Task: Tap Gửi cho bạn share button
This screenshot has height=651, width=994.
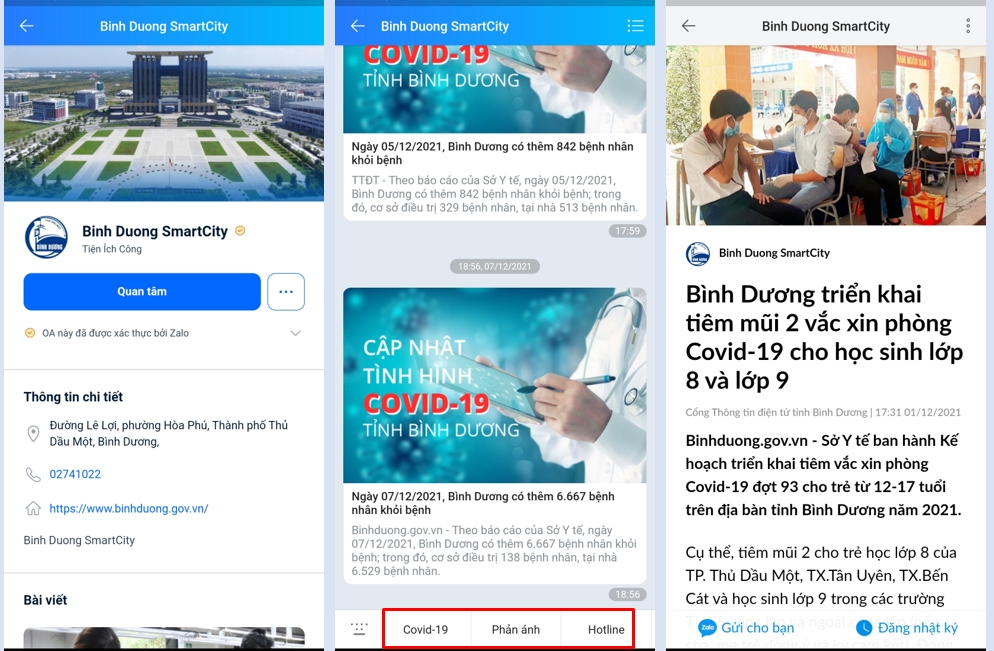Action: [x=746, y=628]
